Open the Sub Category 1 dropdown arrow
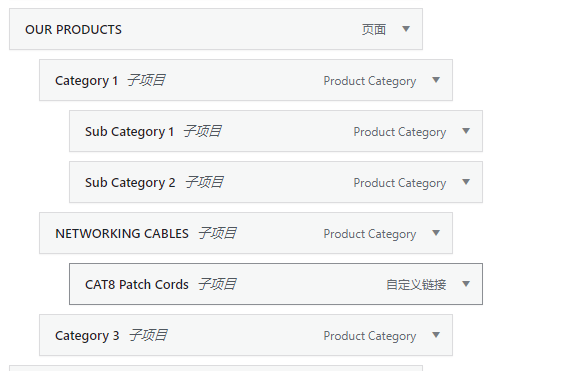This screenshot has height=371, width=580. 466,131
